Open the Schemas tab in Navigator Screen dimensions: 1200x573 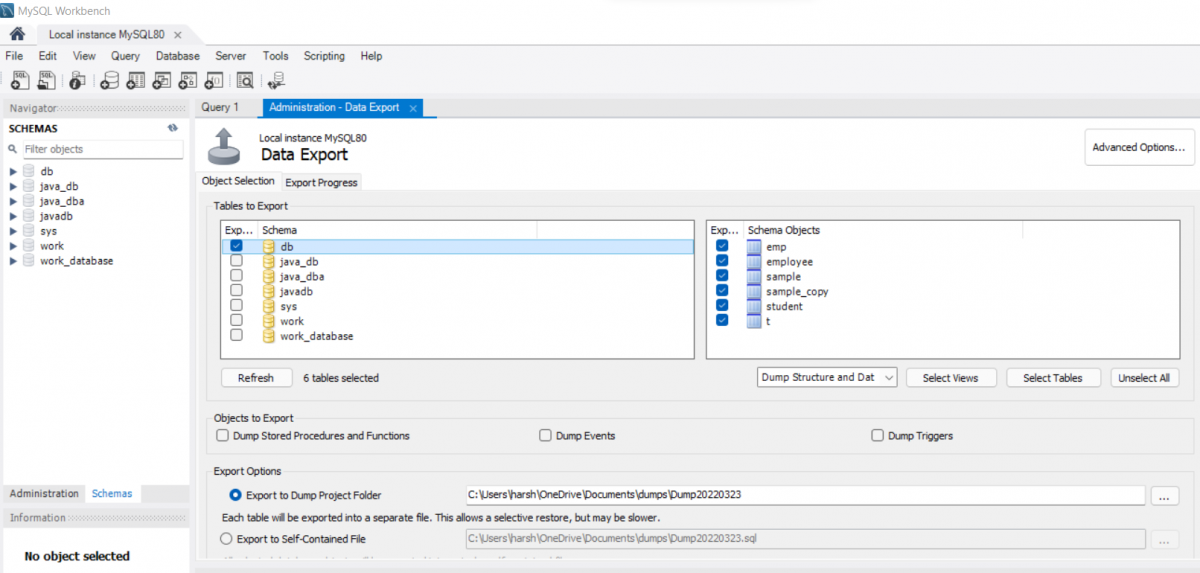click(112, 493)
